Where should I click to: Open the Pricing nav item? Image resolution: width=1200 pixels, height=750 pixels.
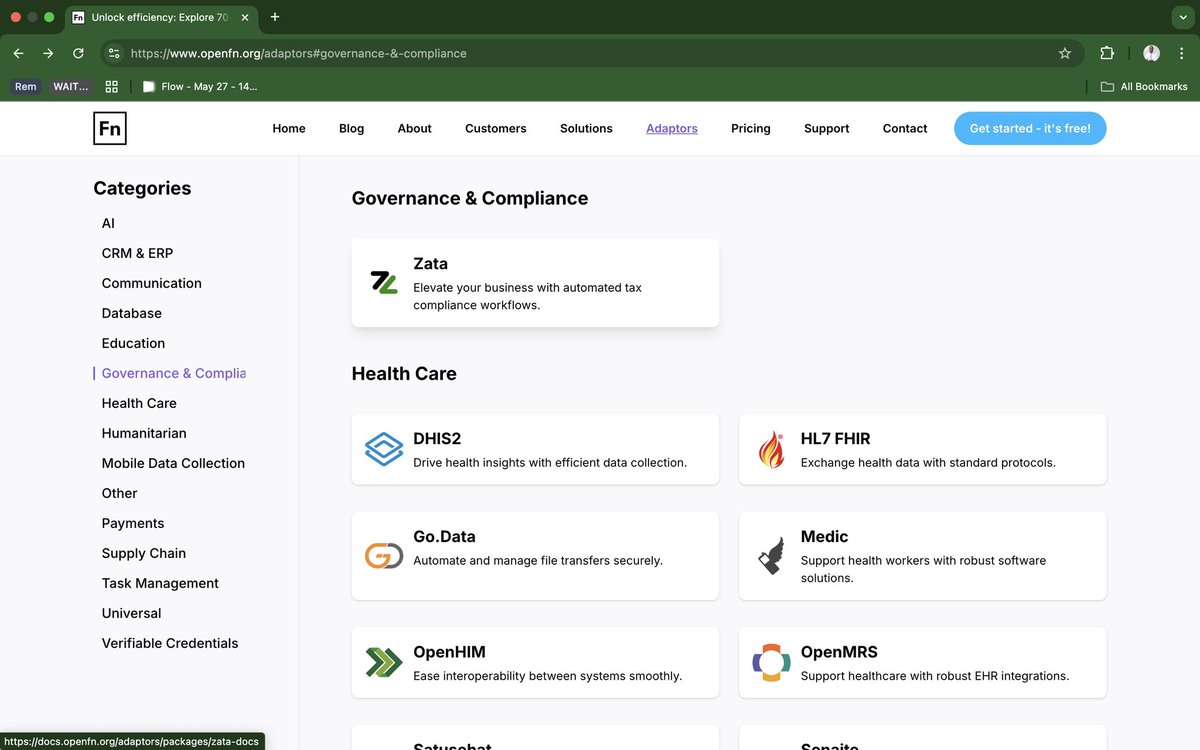pyautogui.click(x=750, y=128)
